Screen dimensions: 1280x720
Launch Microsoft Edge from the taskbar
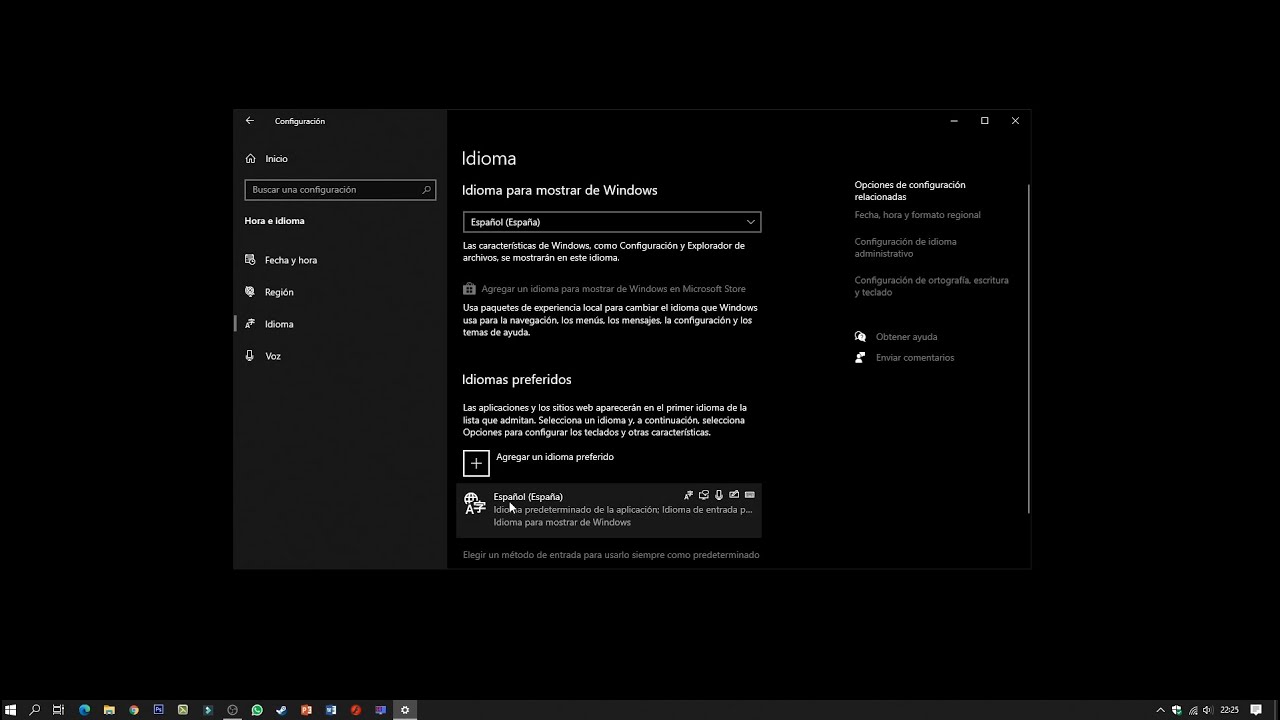(84, 710)
